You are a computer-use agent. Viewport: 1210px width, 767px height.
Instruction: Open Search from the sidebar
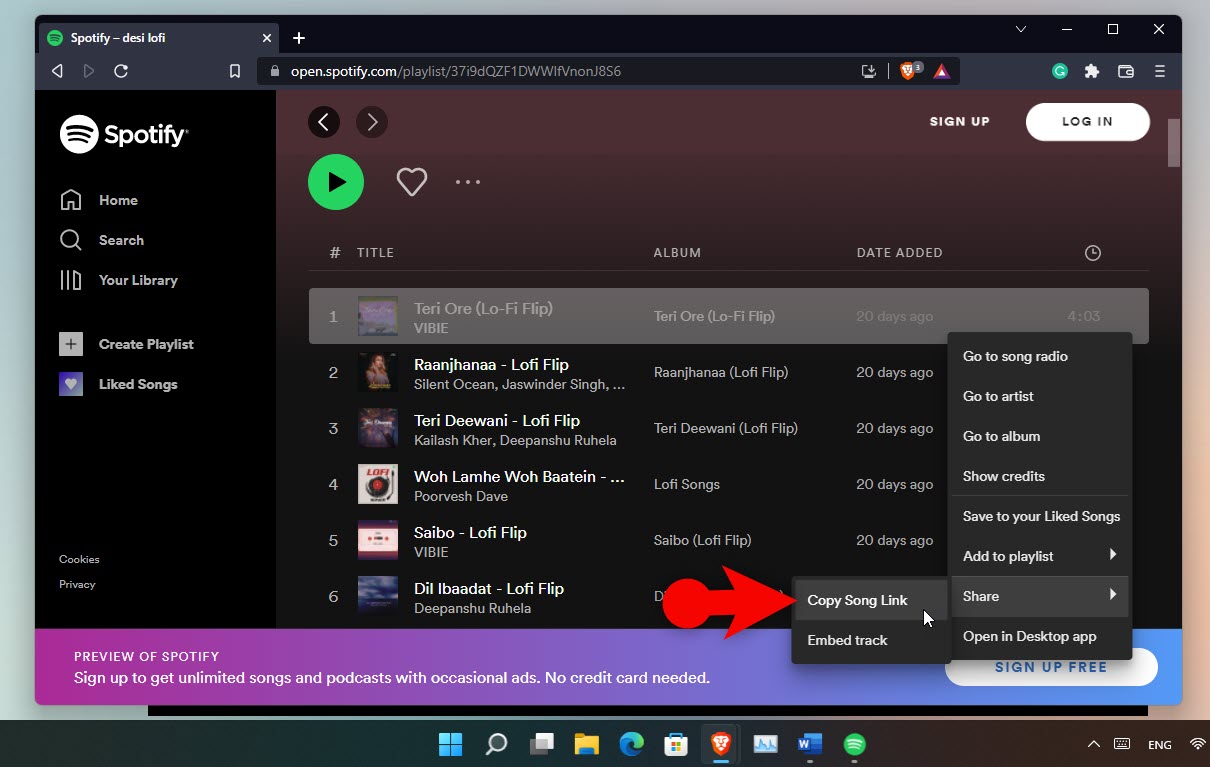coord(102,240)
